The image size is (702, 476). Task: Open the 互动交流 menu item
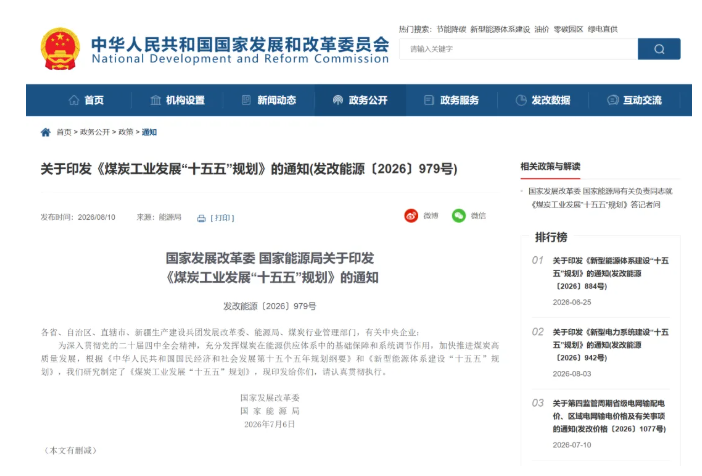pyautogui.click(x=642, y=100)
